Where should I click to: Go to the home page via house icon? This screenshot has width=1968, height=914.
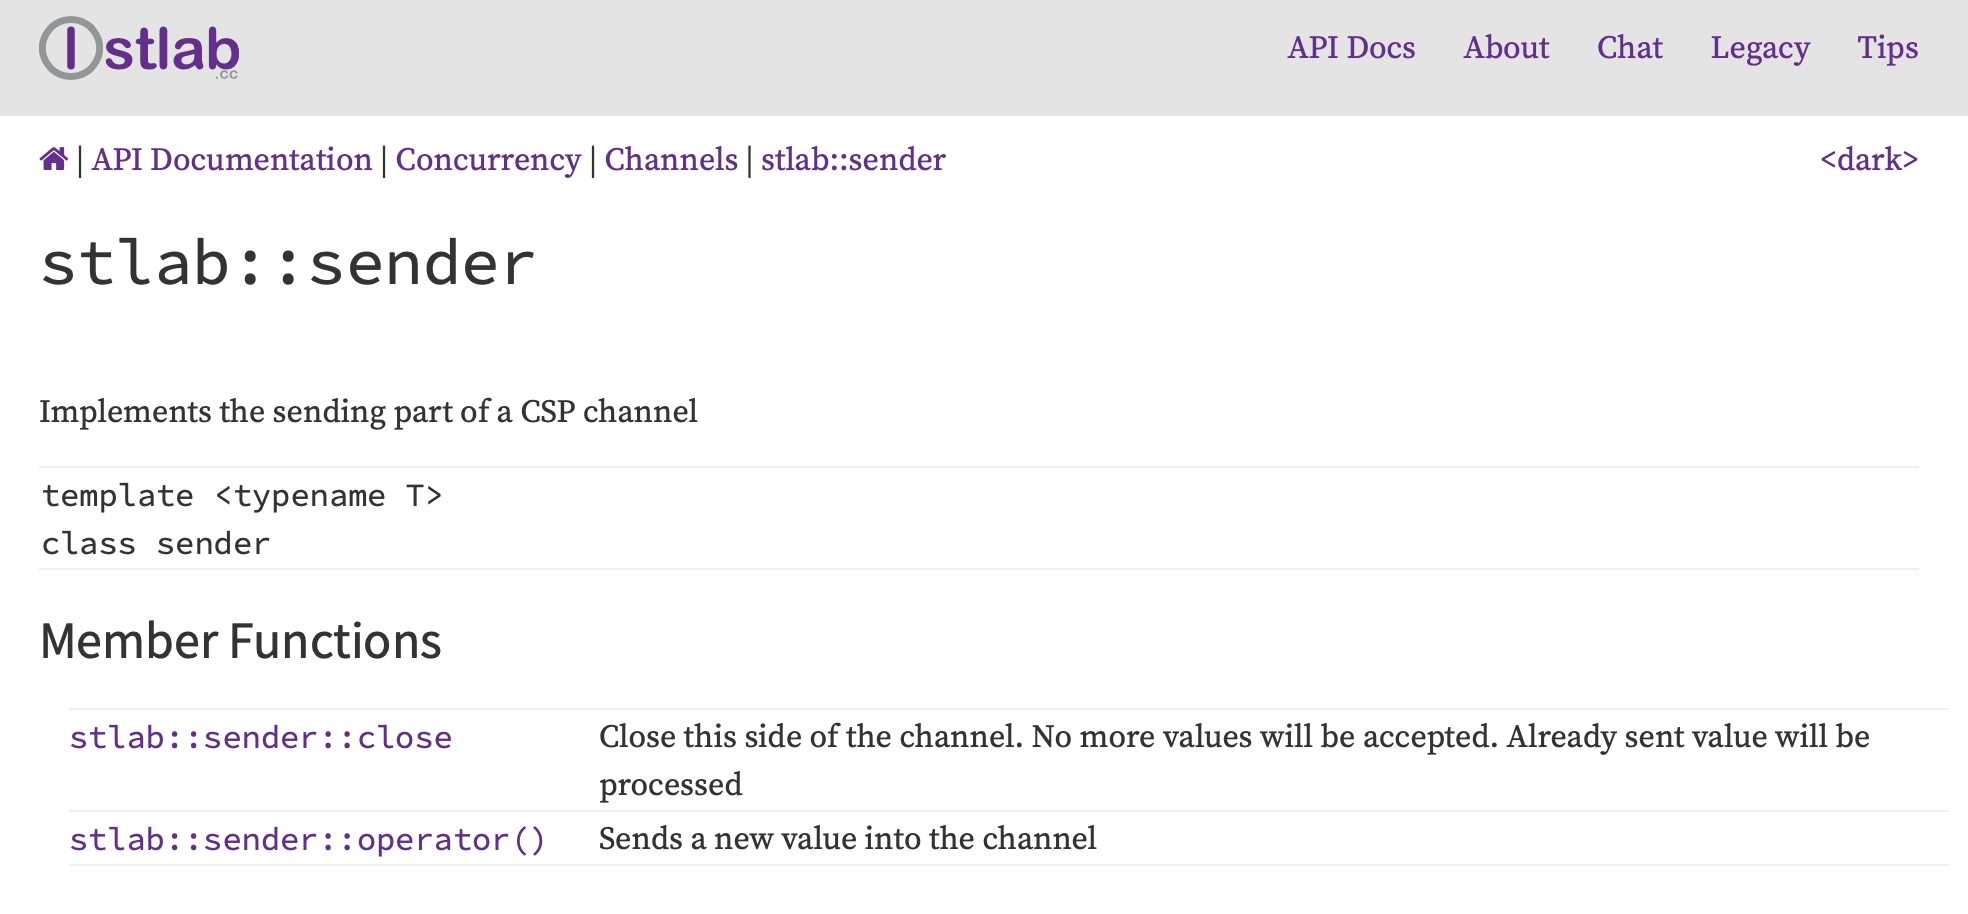(54, 159)
